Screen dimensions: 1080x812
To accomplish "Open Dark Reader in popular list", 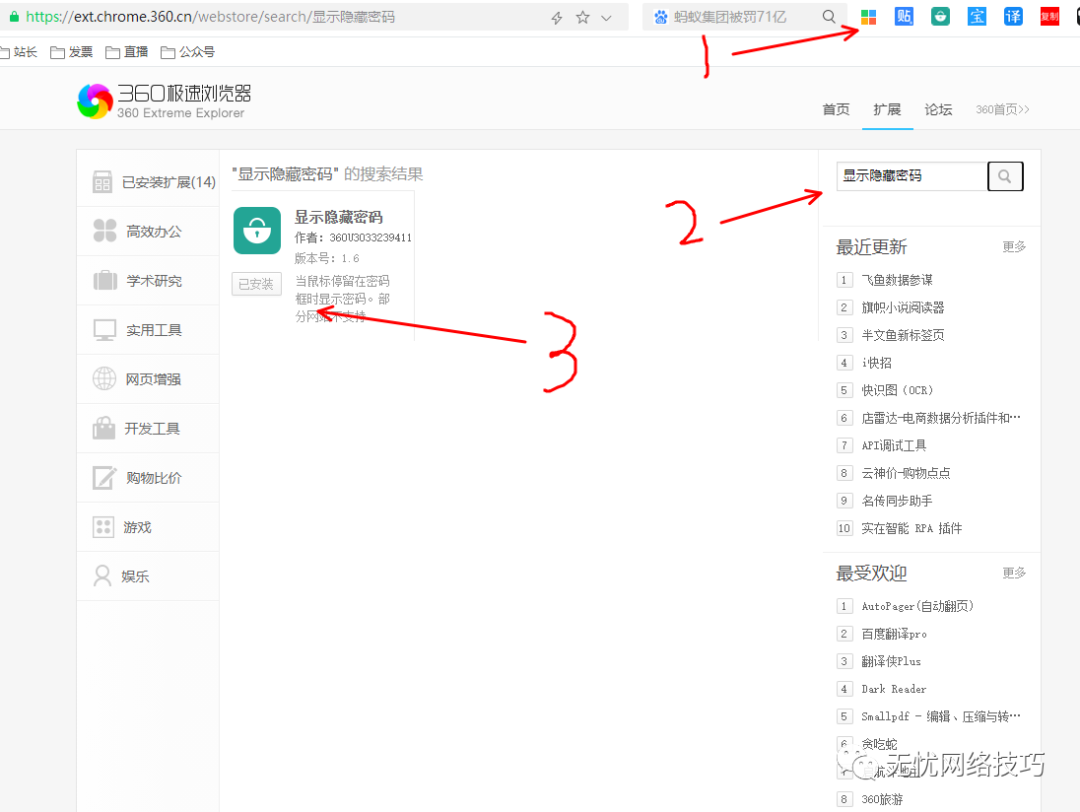I will [893, 689].
